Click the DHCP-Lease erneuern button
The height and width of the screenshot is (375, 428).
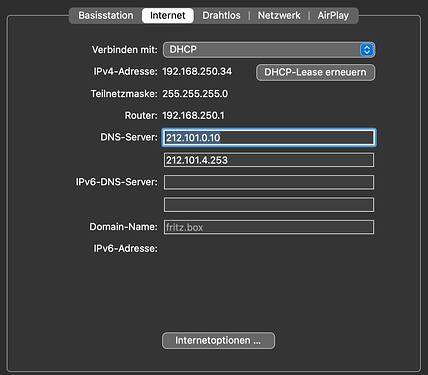(315, 72)
